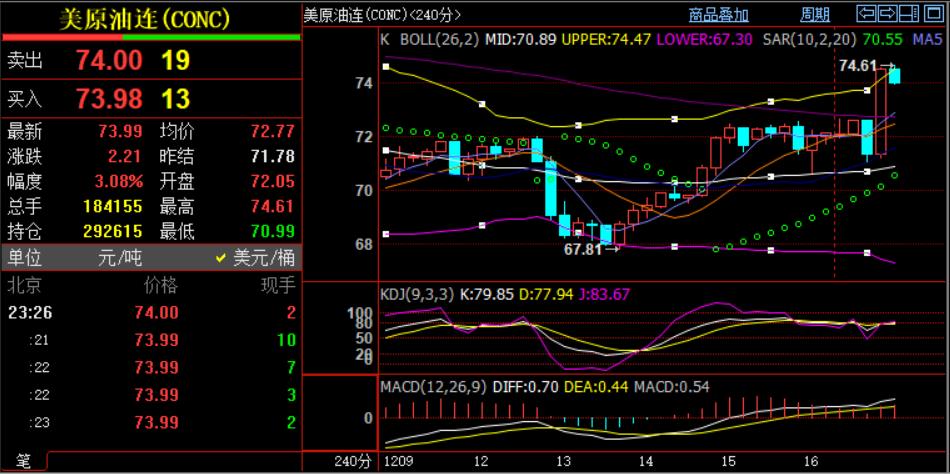Click the red-green buy/sell ratio bar
The height and width of the screenshot is (474, 950).
coord(150,37)
